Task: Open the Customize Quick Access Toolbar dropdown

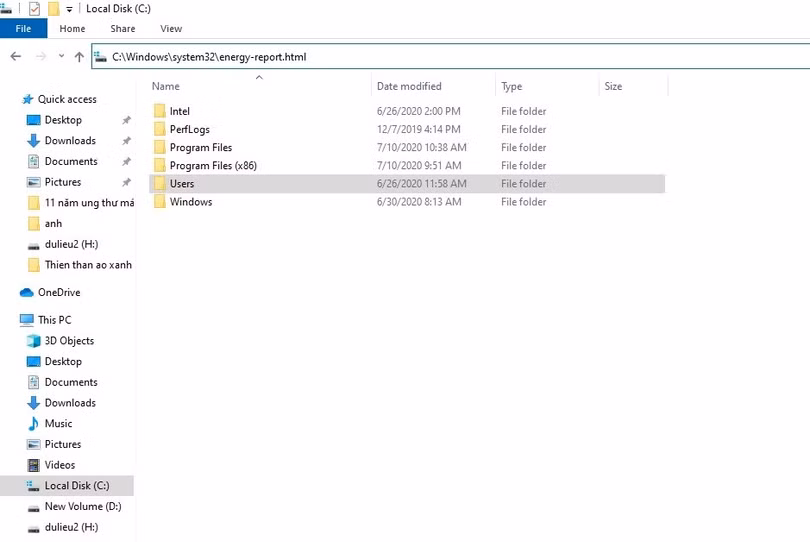Action: point(69,10)
